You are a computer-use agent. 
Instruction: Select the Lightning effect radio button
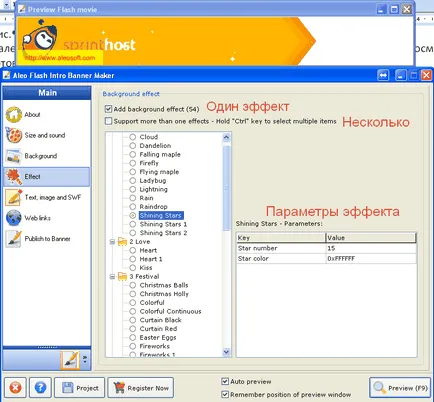click(133, 189)
